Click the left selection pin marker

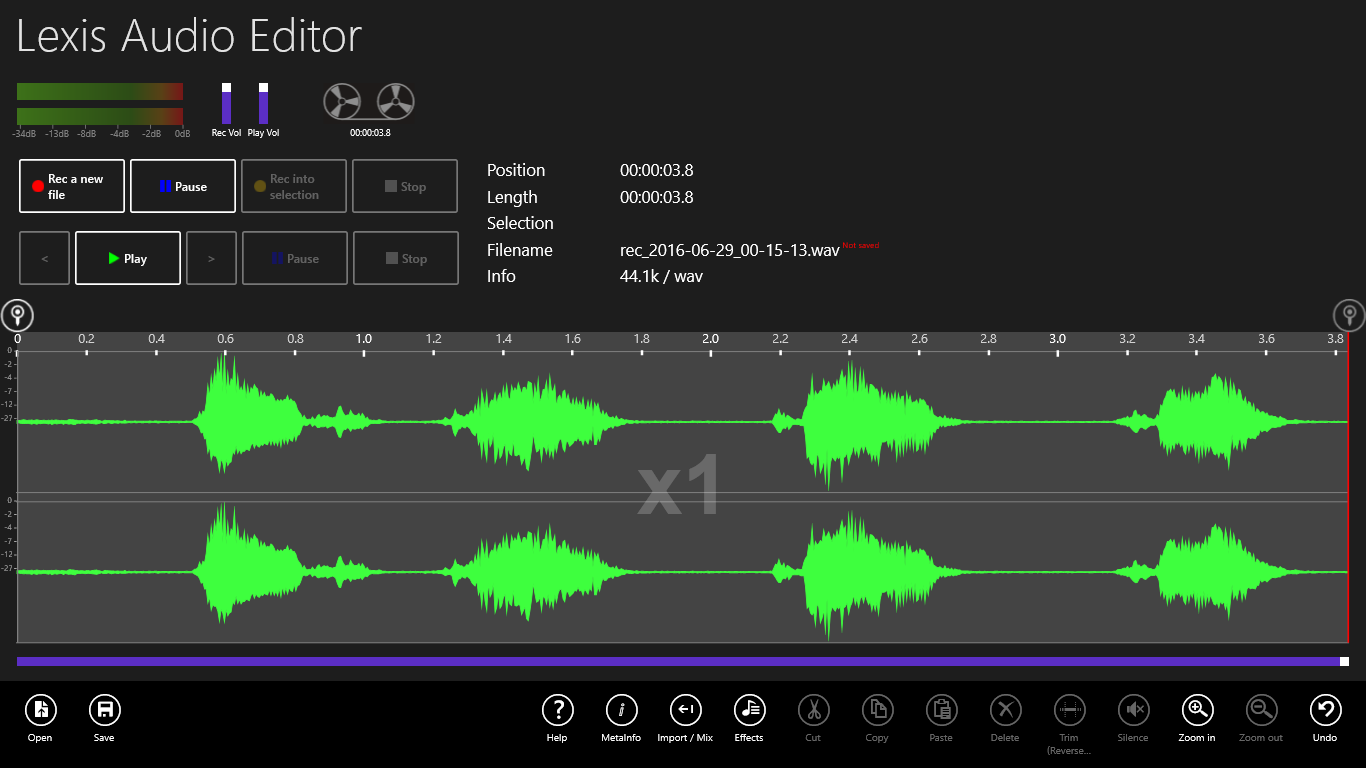17,315
